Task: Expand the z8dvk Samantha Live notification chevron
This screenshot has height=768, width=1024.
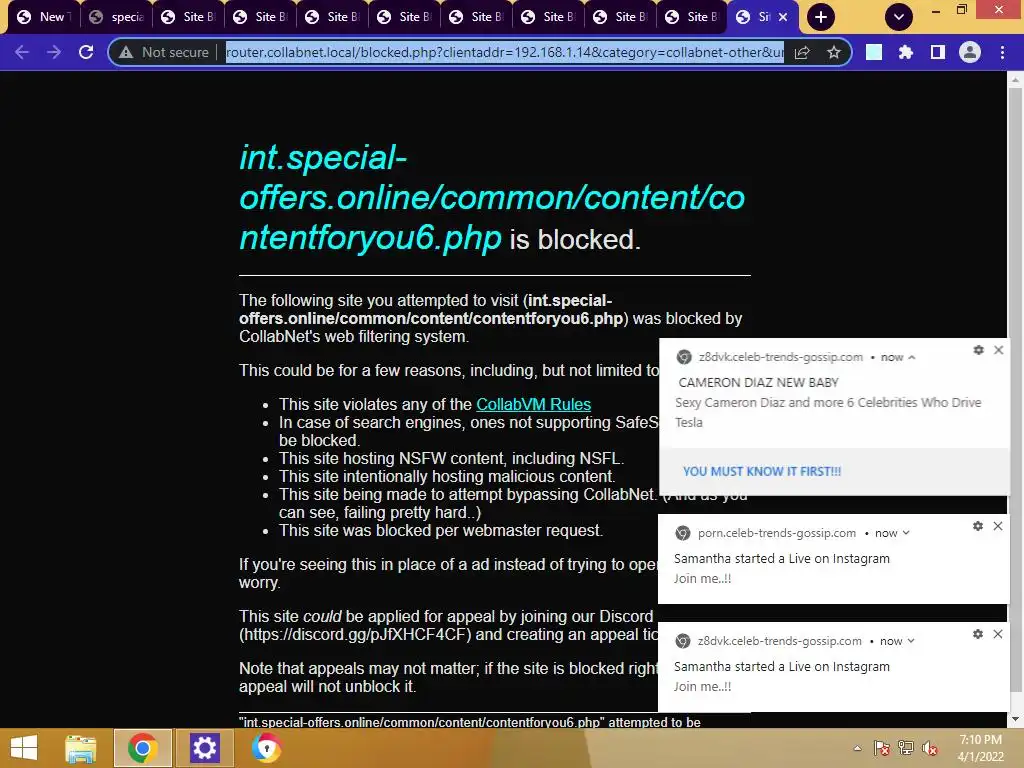Action: click(911, 641)
